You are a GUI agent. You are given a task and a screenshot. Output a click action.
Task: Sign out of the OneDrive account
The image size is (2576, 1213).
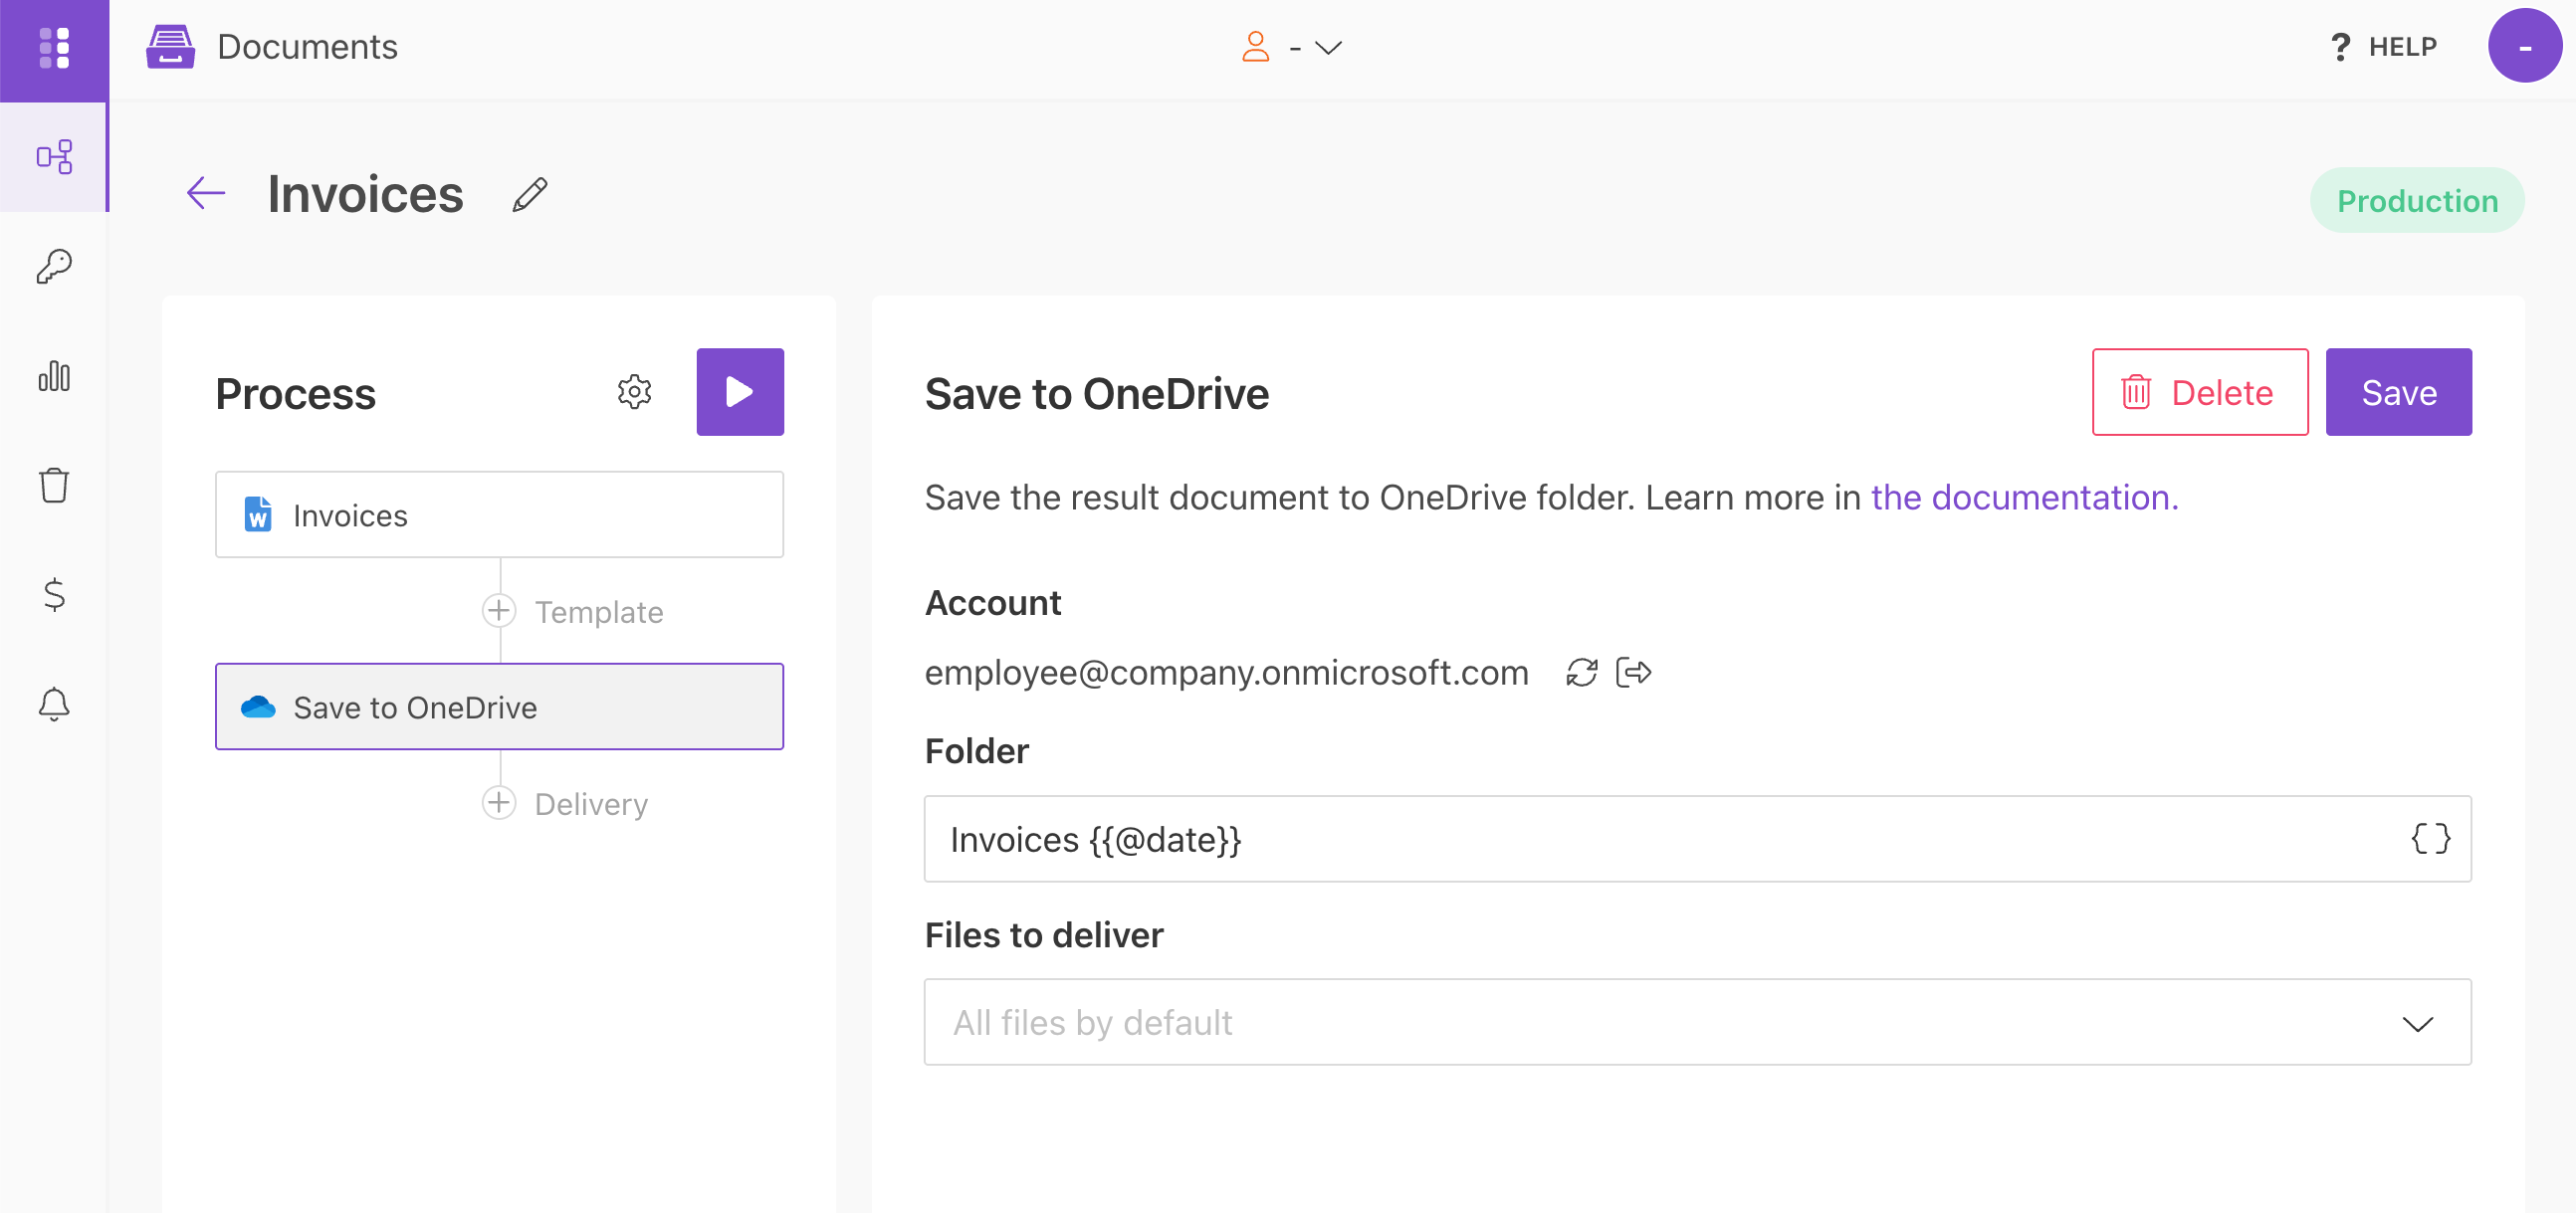coord(1634,673)
